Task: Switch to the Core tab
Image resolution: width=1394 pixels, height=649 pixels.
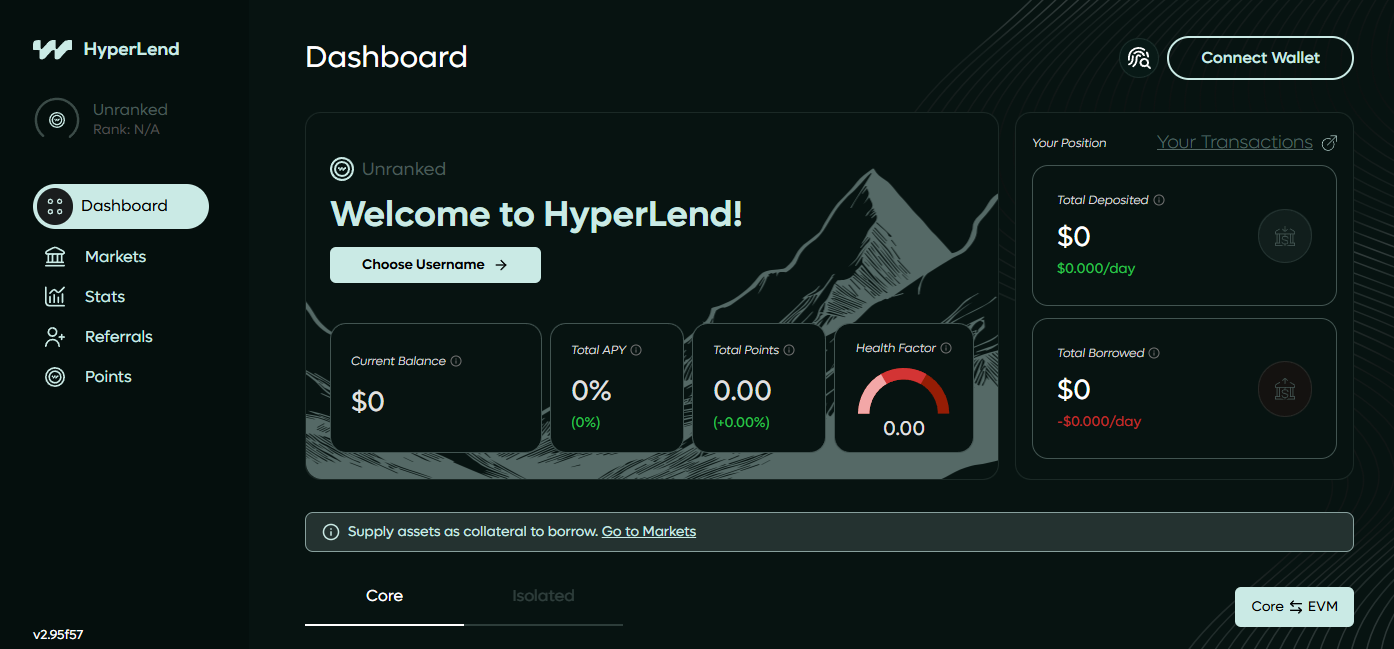Action: coord(384,597)
